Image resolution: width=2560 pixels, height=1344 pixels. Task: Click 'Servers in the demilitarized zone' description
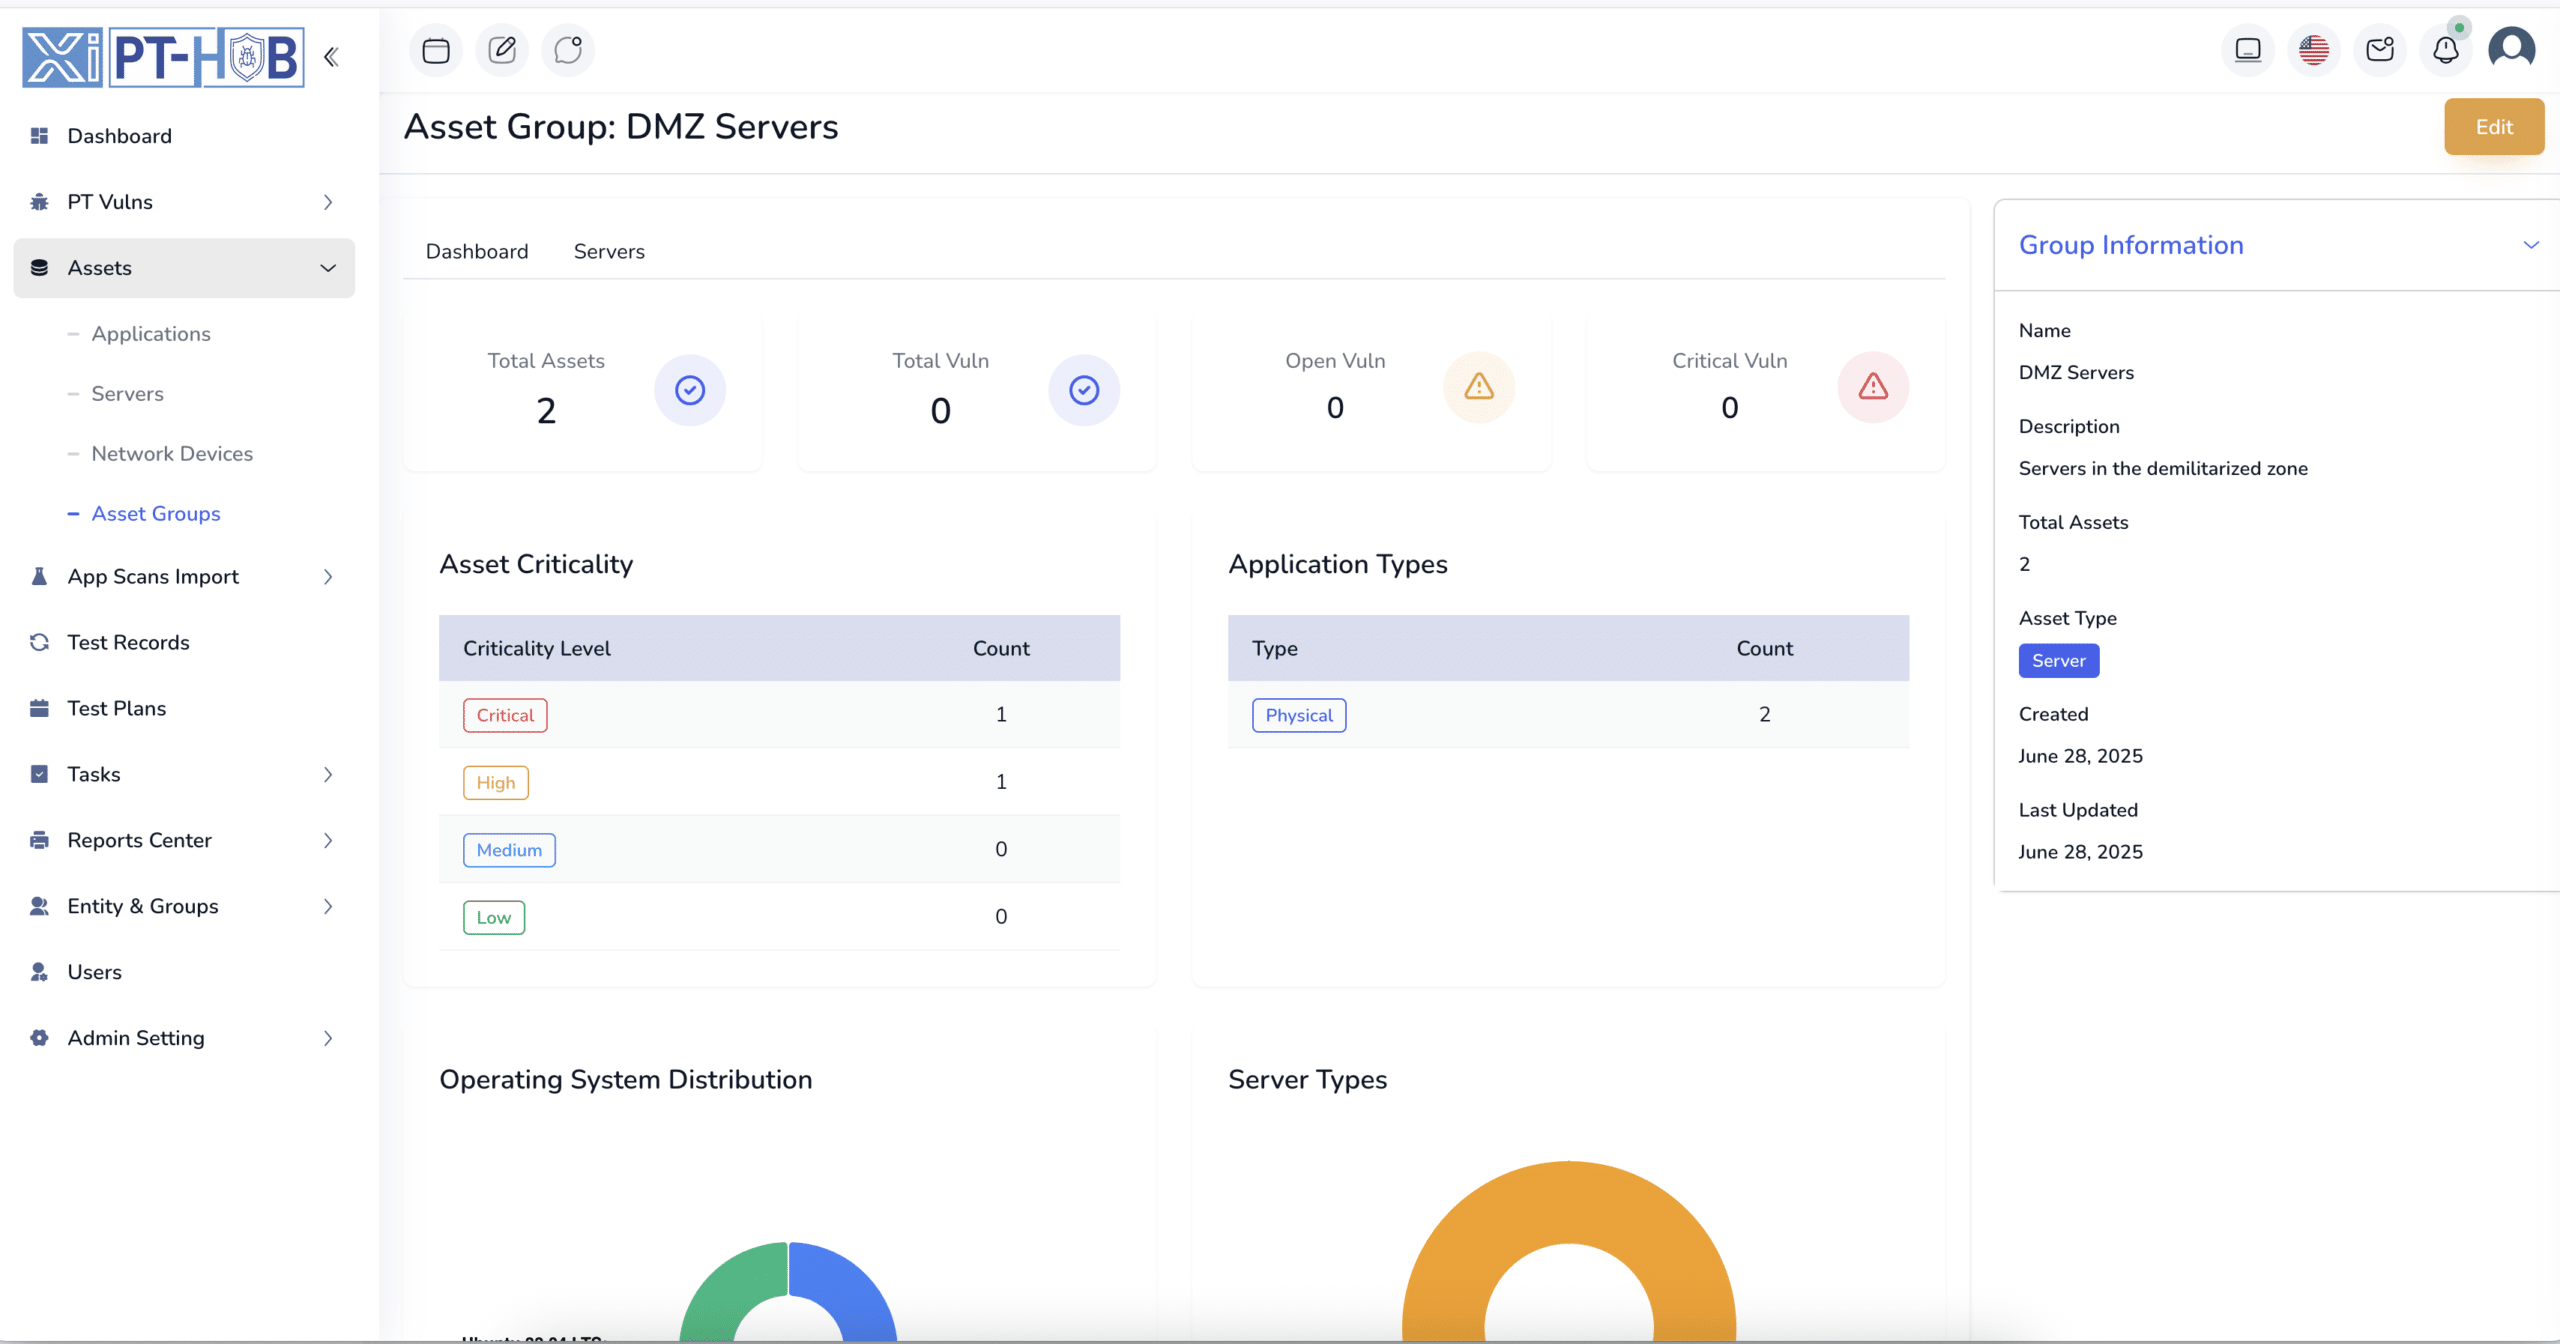[2163, 469]
